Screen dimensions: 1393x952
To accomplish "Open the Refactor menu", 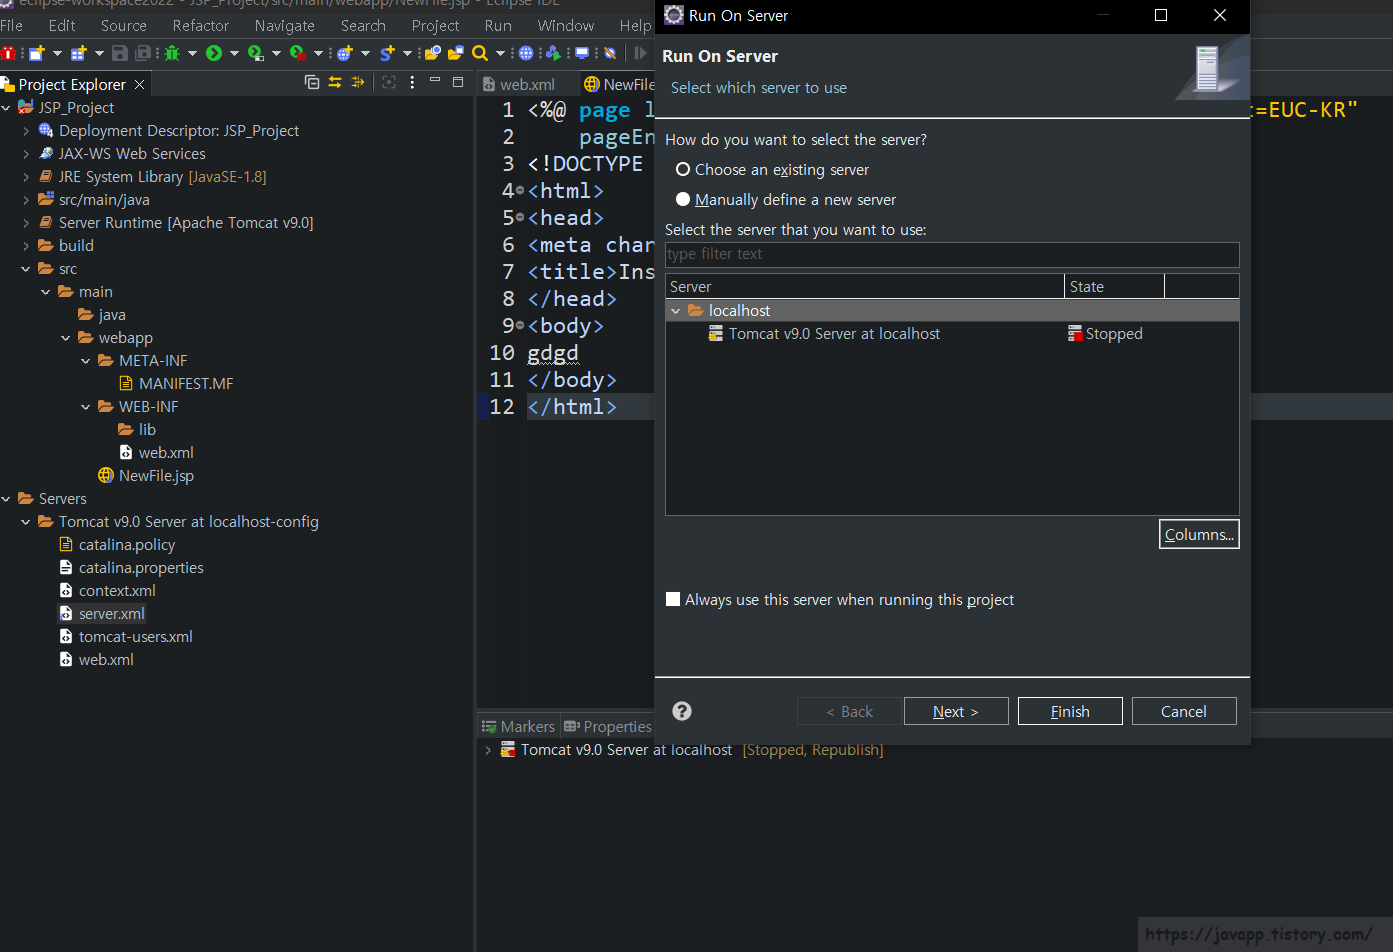I will click(x=201, y=26).
